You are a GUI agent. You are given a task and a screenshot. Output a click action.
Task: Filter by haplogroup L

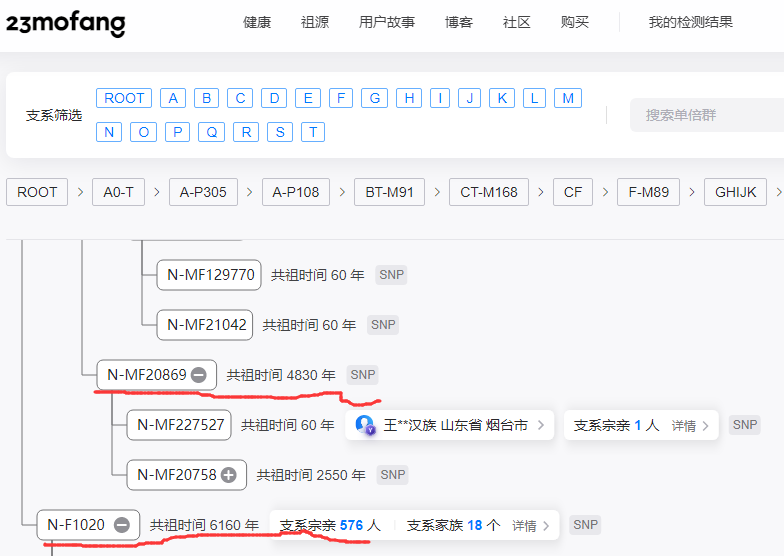click(x=534, y=98)
